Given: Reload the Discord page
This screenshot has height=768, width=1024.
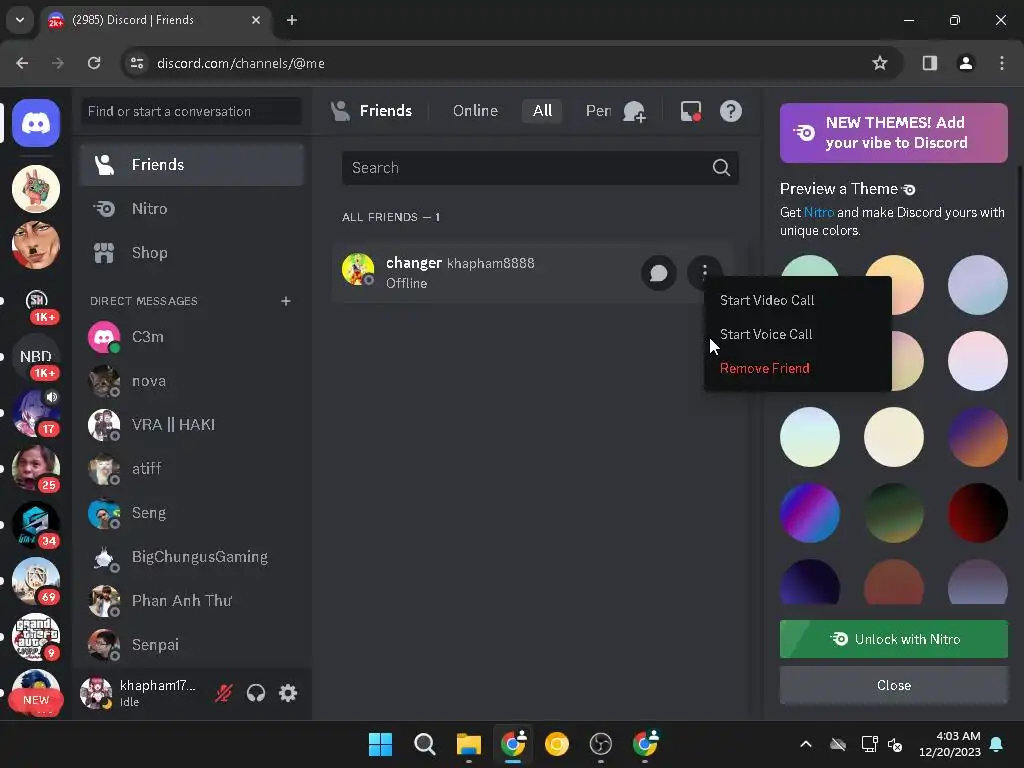Looking at the screenshot, I should click(94, 63).
